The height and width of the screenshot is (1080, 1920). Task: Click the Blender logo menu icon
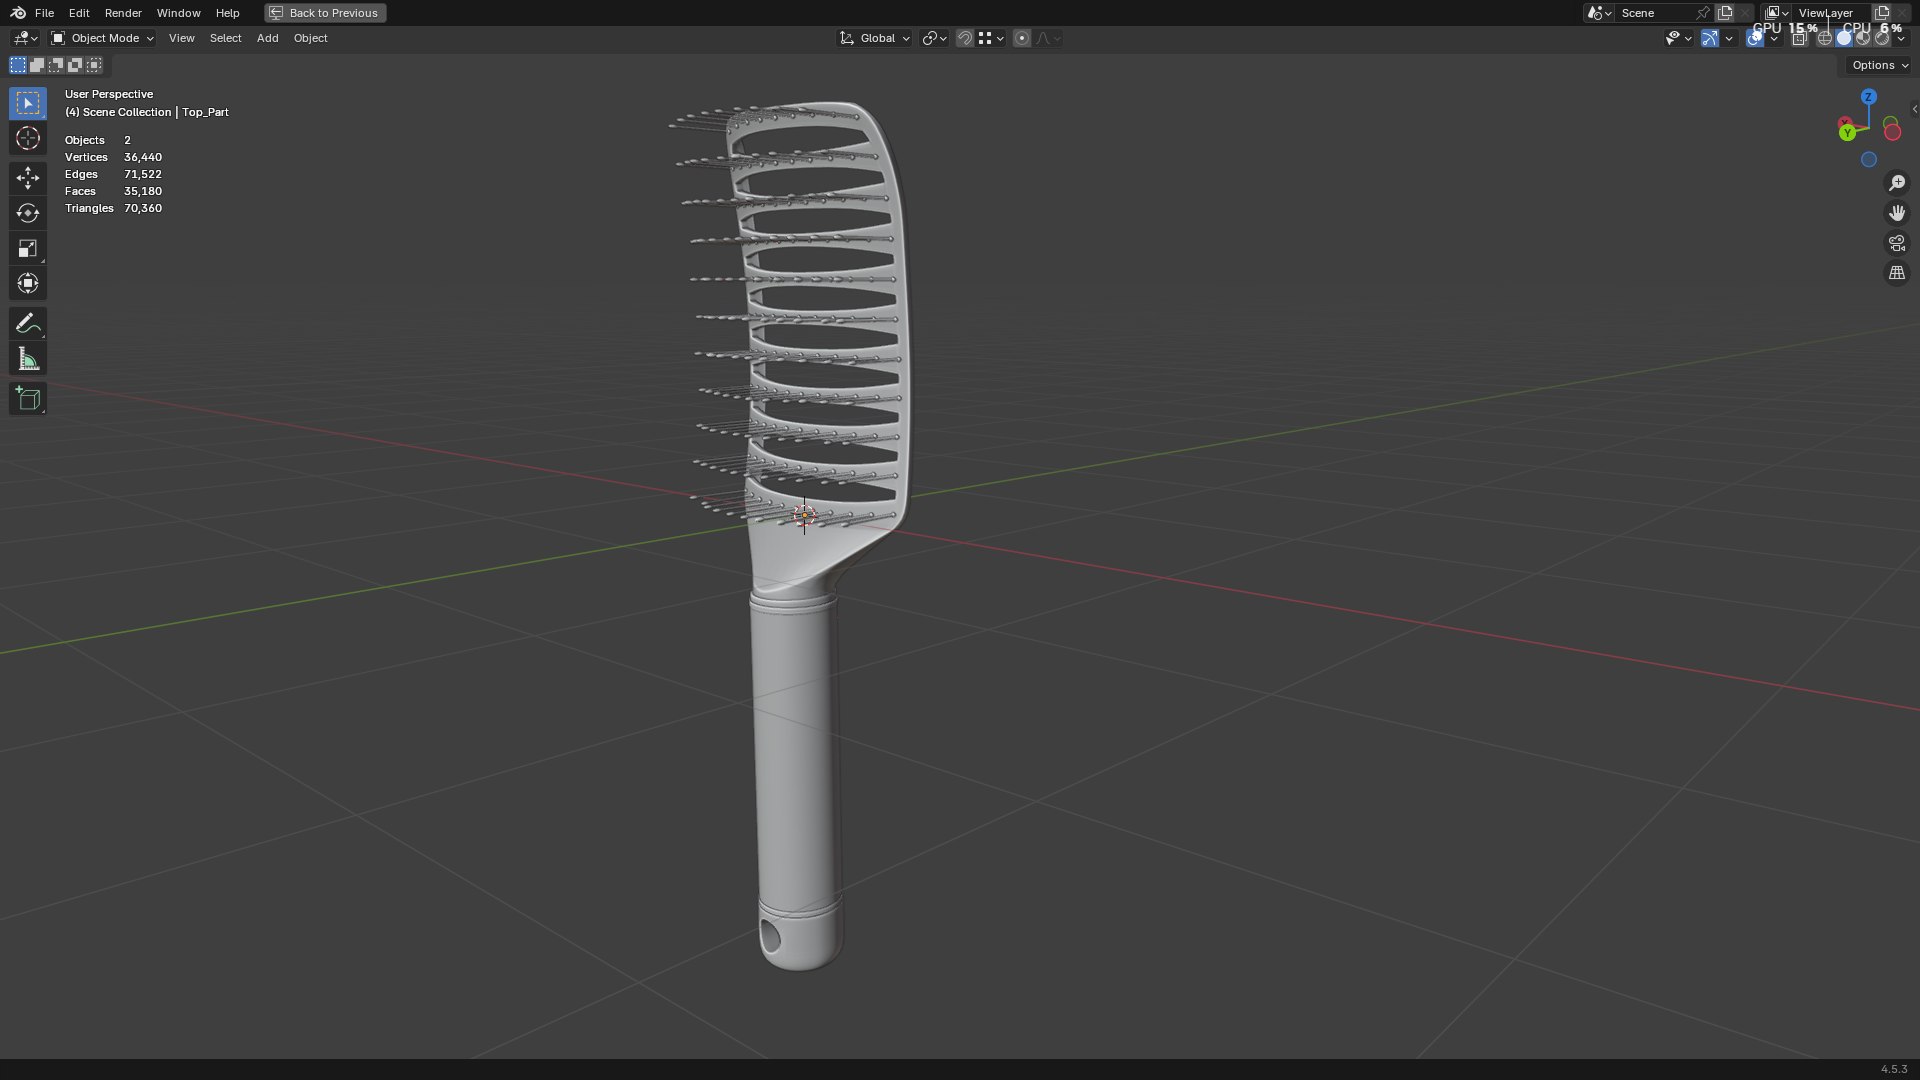click(18, 13)
